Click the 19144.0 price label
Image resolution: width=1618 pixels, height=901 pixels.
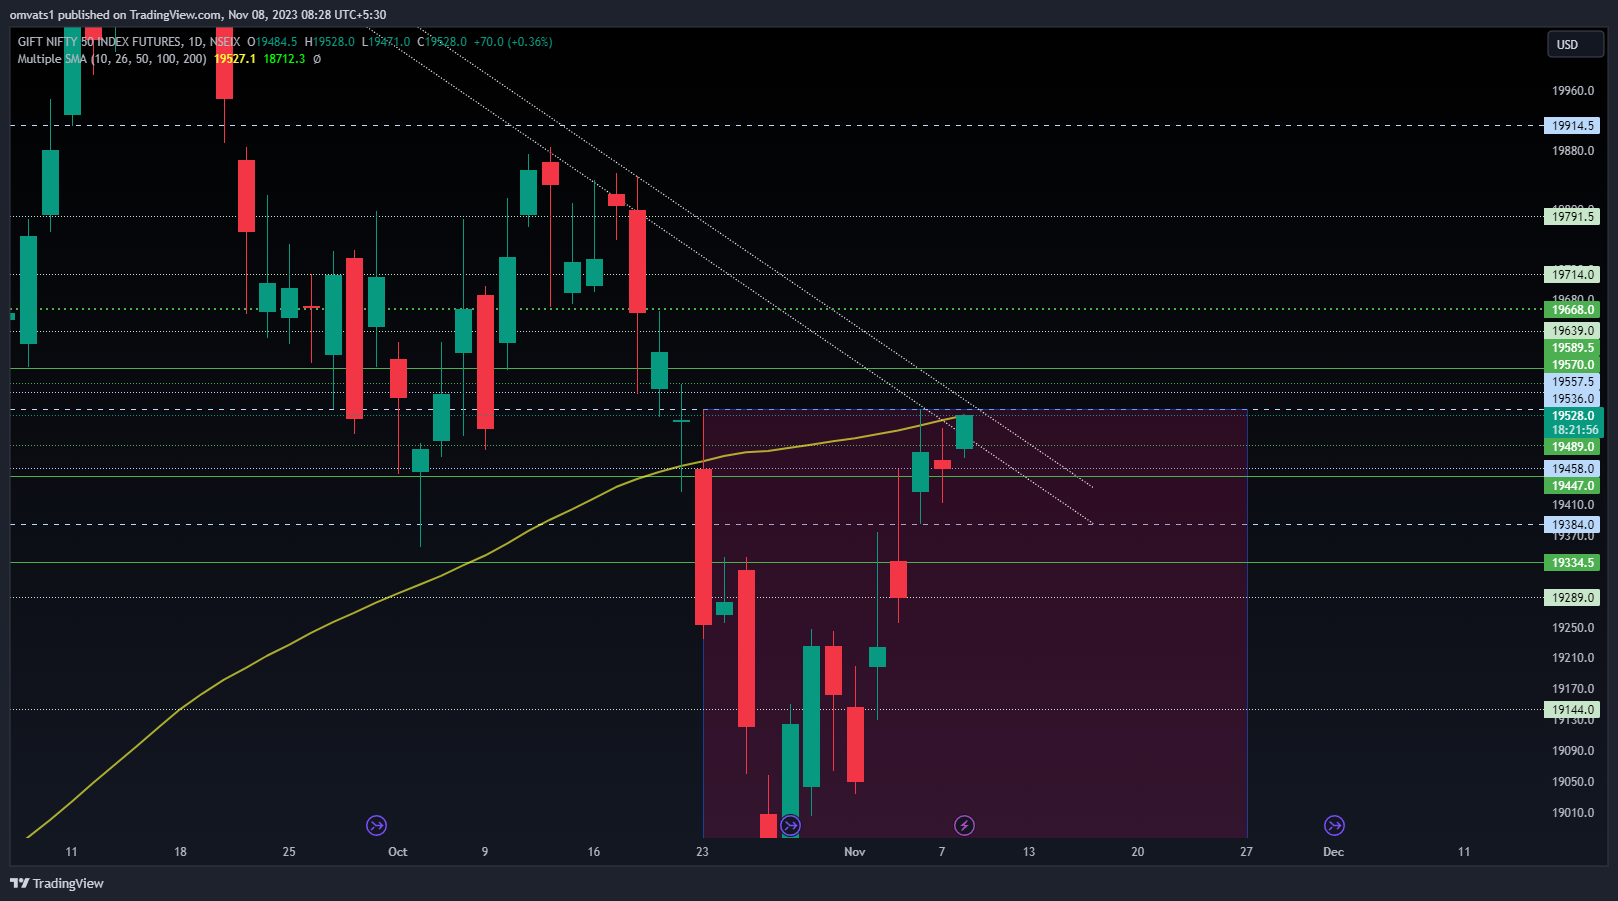click(x=1572, y=710)
